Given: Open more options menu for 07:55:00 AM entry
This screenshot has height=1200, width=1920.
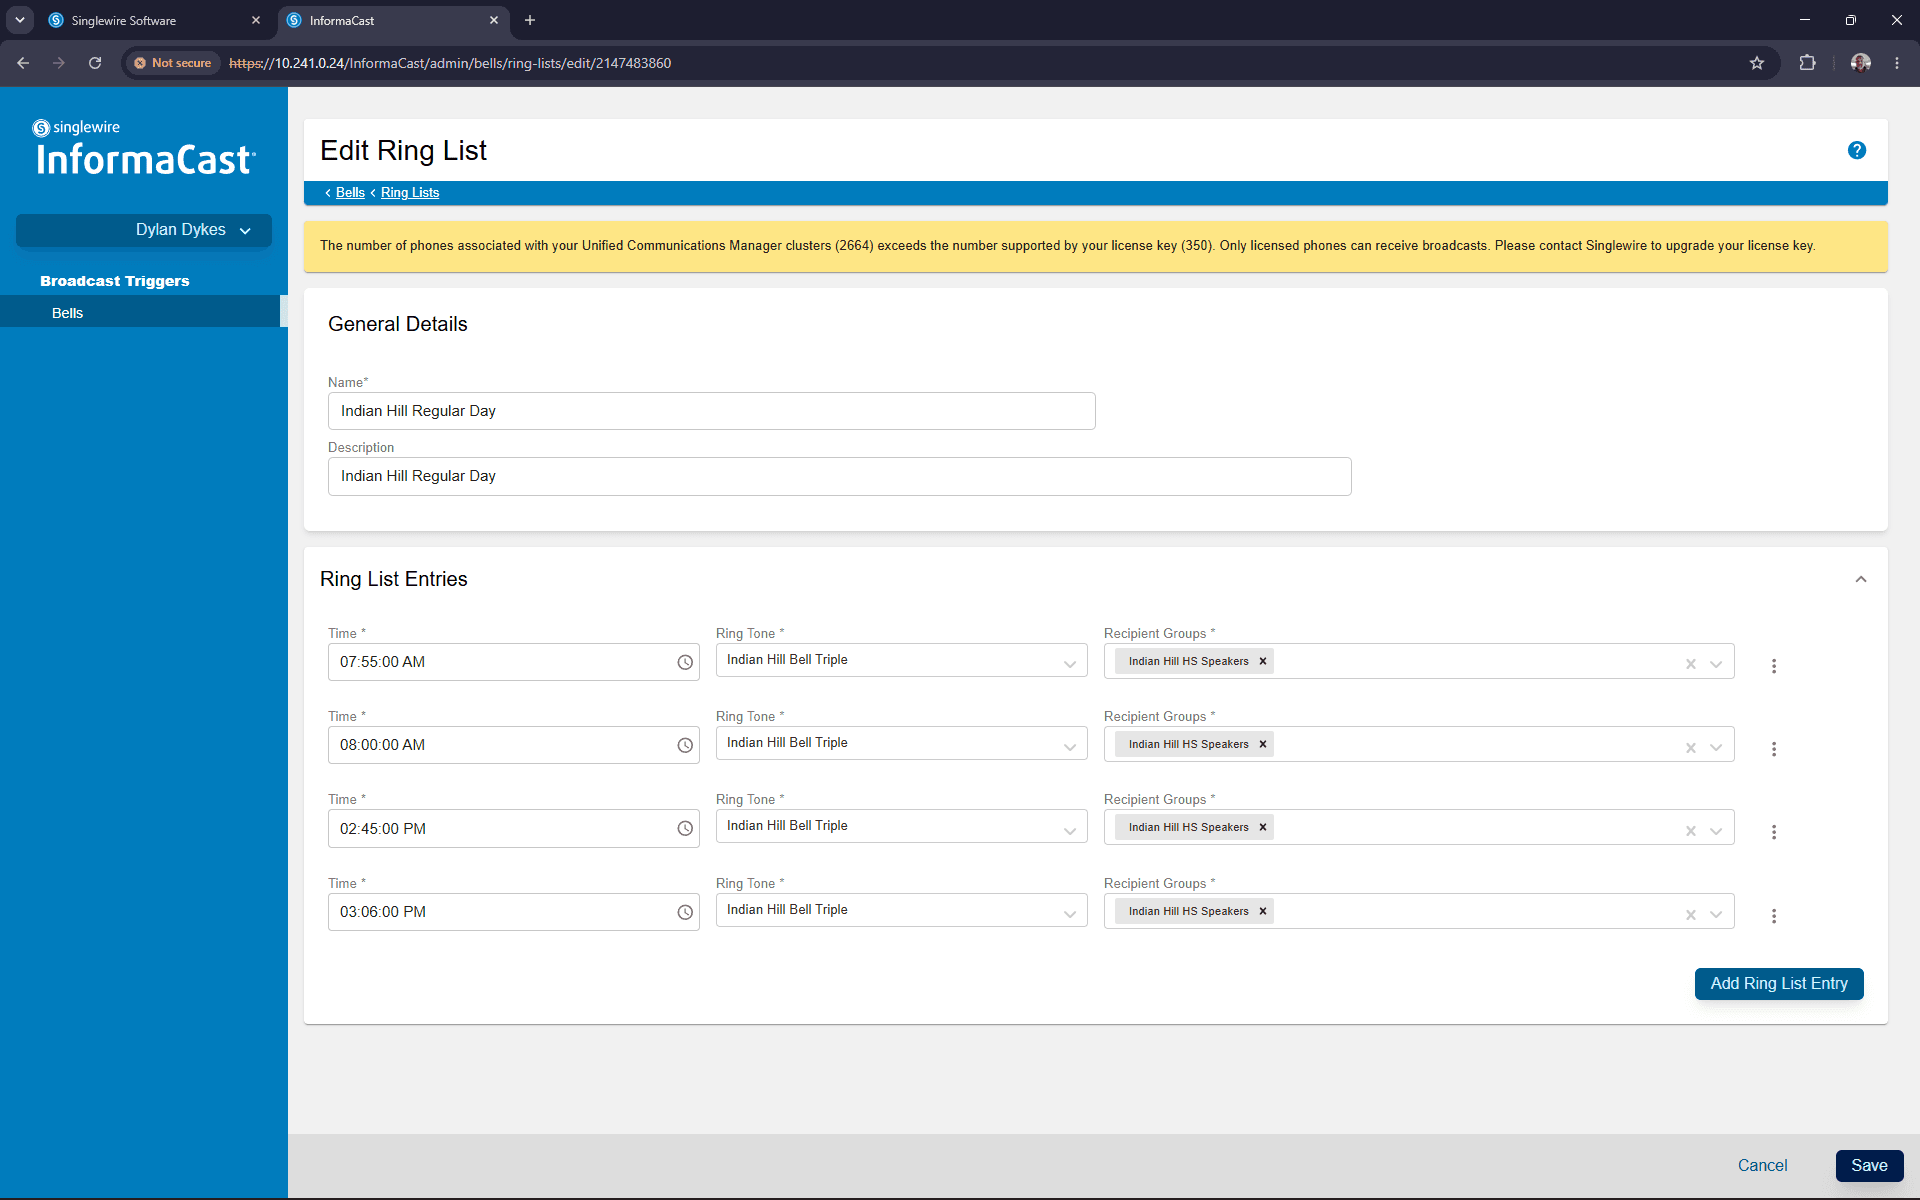Looking at the screenshot, I should [1774, 666].
